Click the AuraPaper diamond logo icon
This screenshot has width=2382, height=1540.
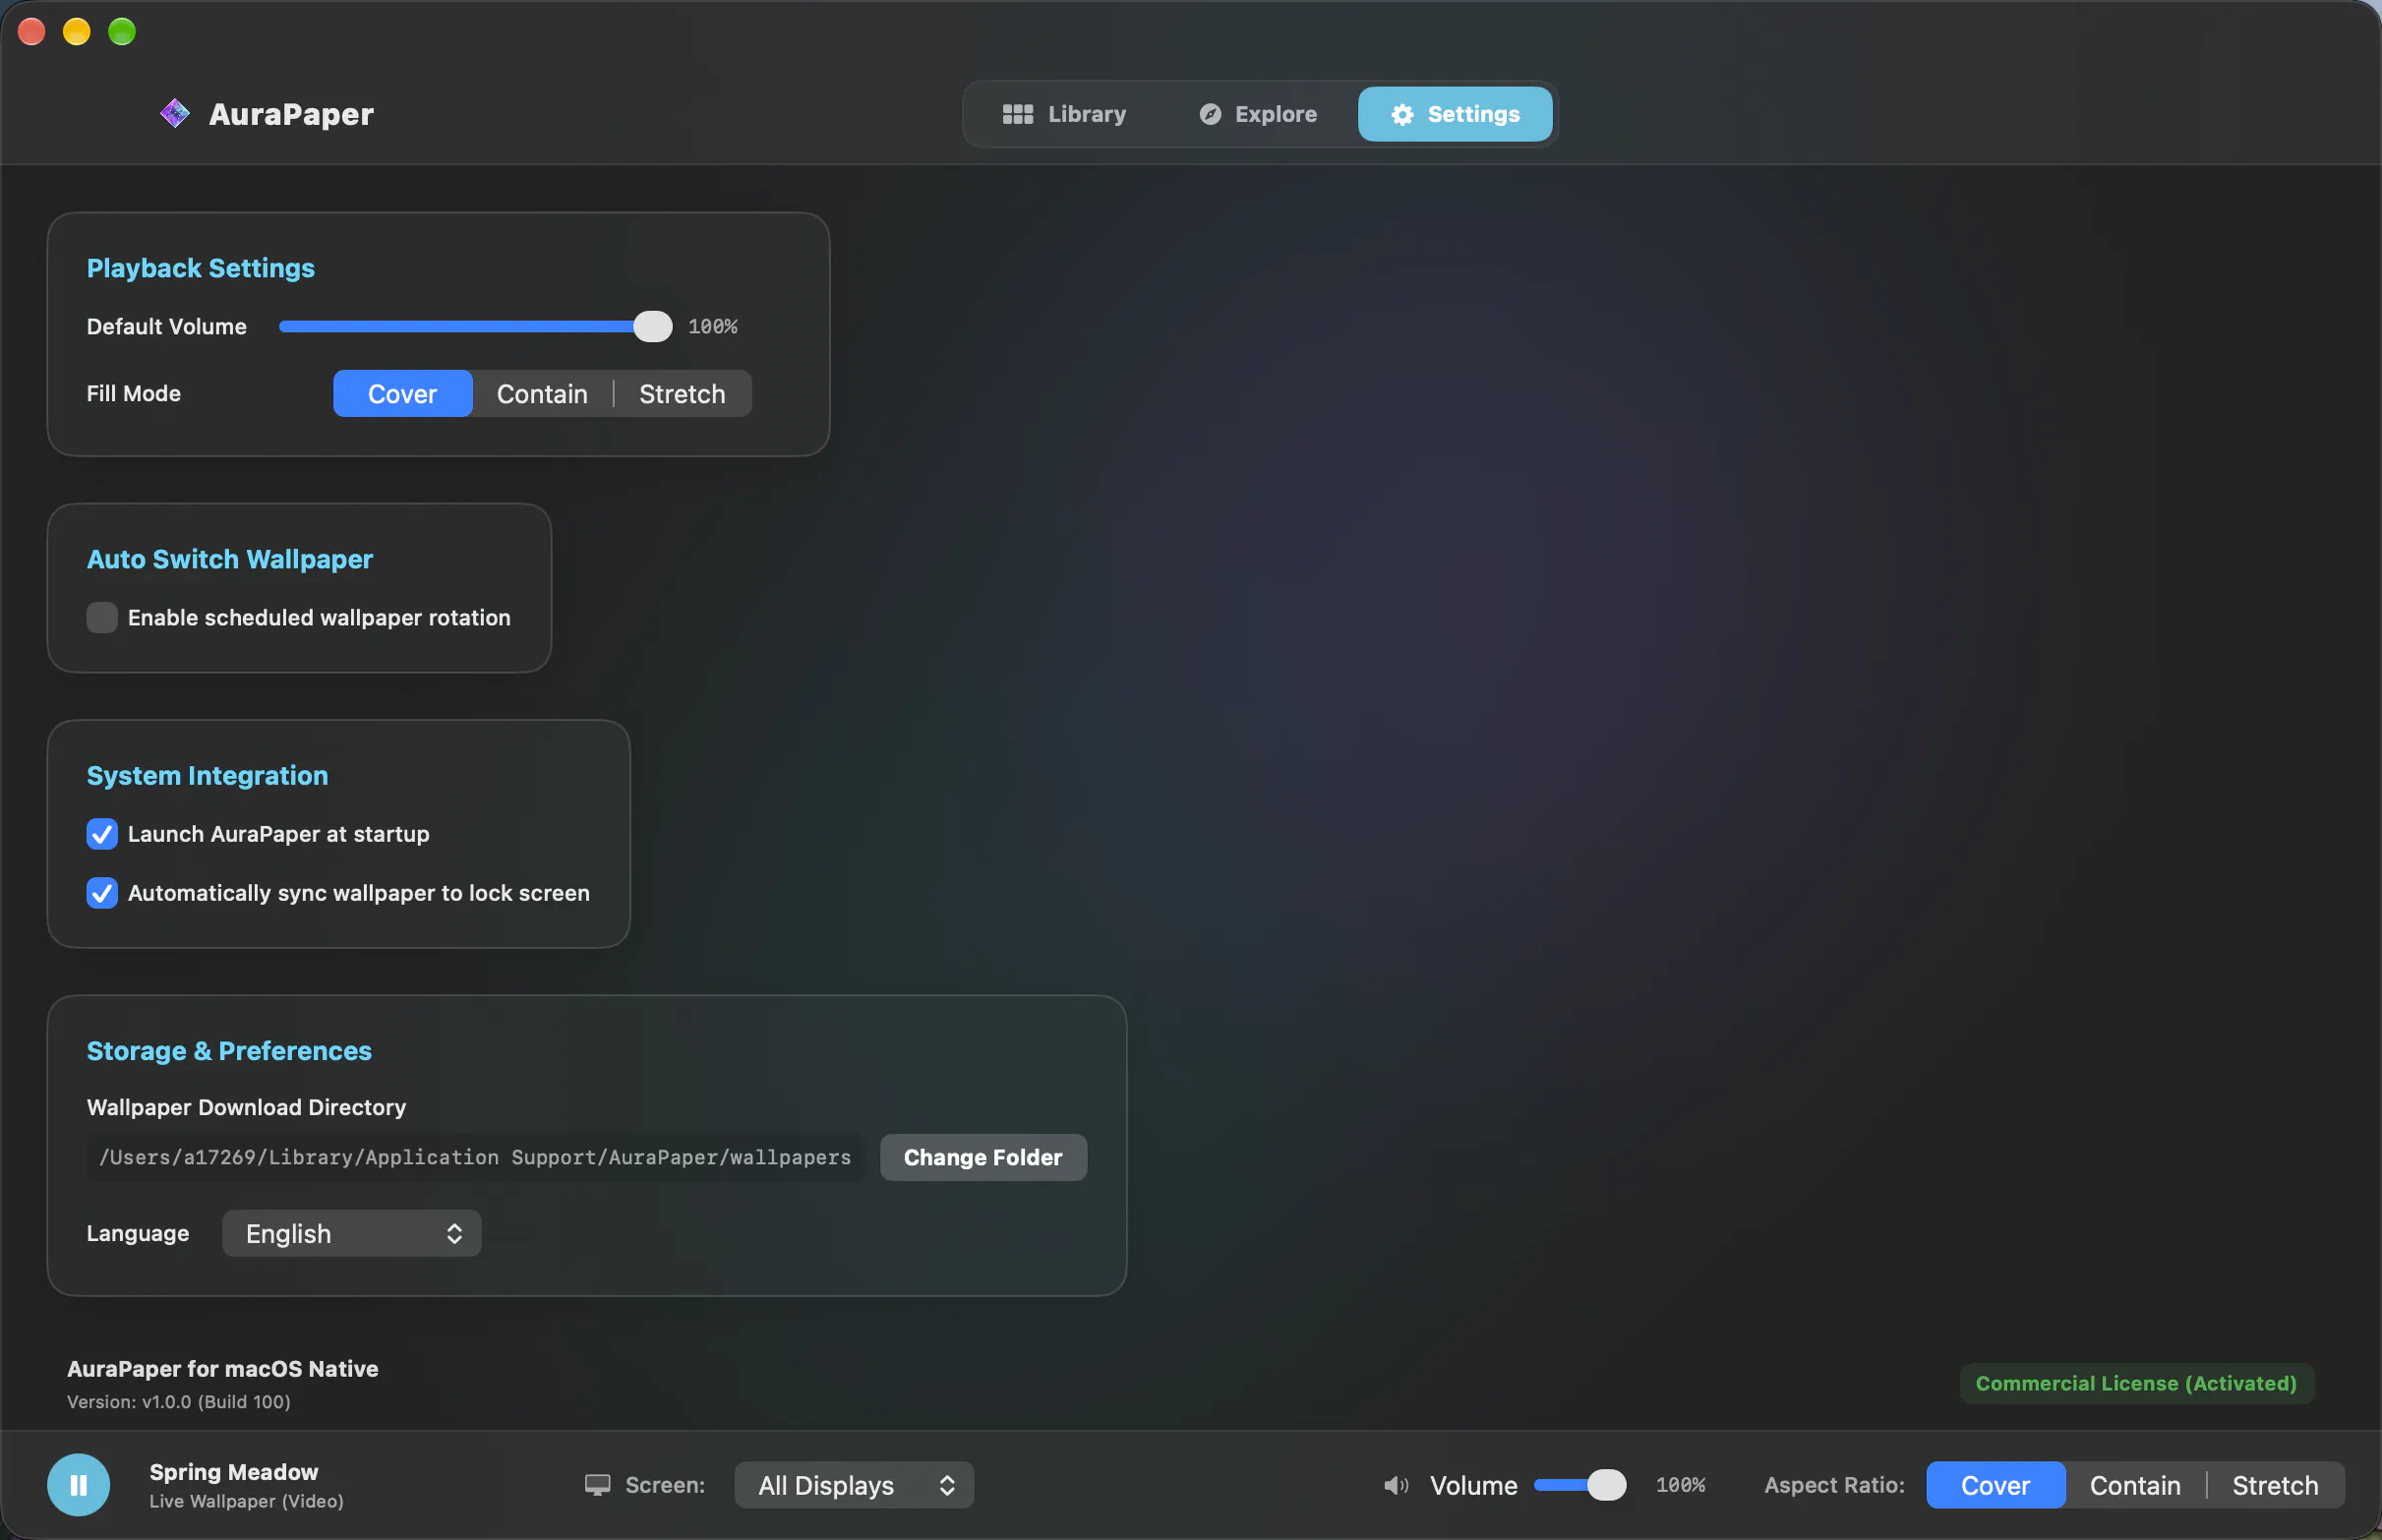175,114
